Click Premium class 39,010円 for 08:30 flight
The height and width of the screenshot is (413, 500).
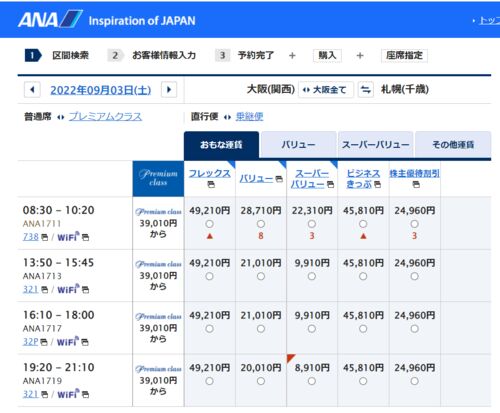coord(158,223)
